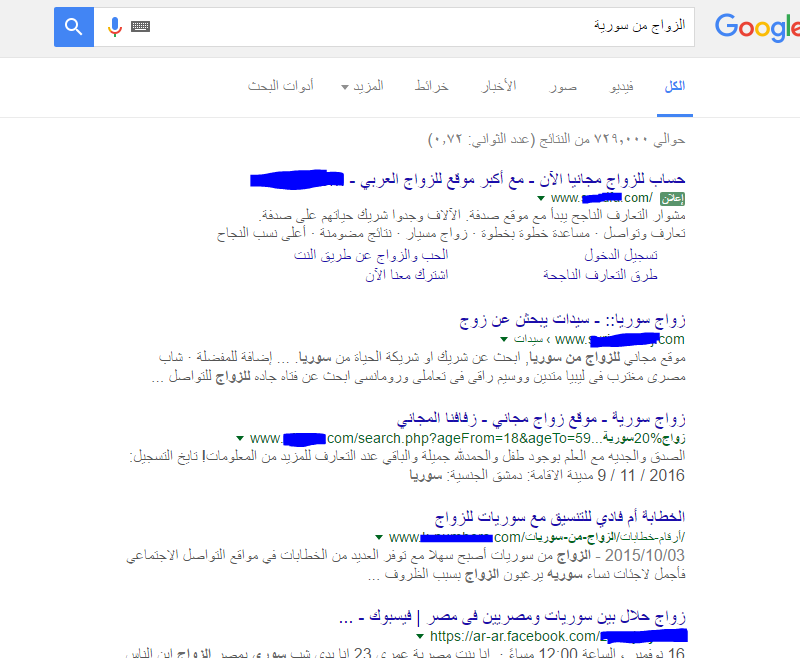Expand the facebook.com result URL arrow
The image size is (800, 658).
pos(422,635)
